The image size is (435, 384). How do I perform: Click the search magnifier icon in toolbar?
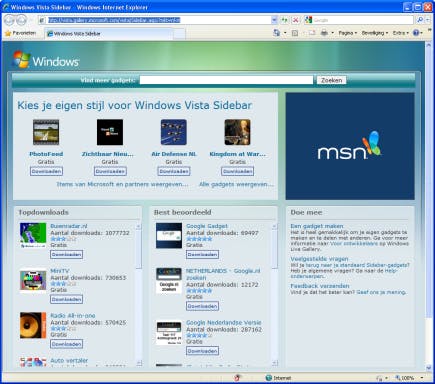click(420, 20)
